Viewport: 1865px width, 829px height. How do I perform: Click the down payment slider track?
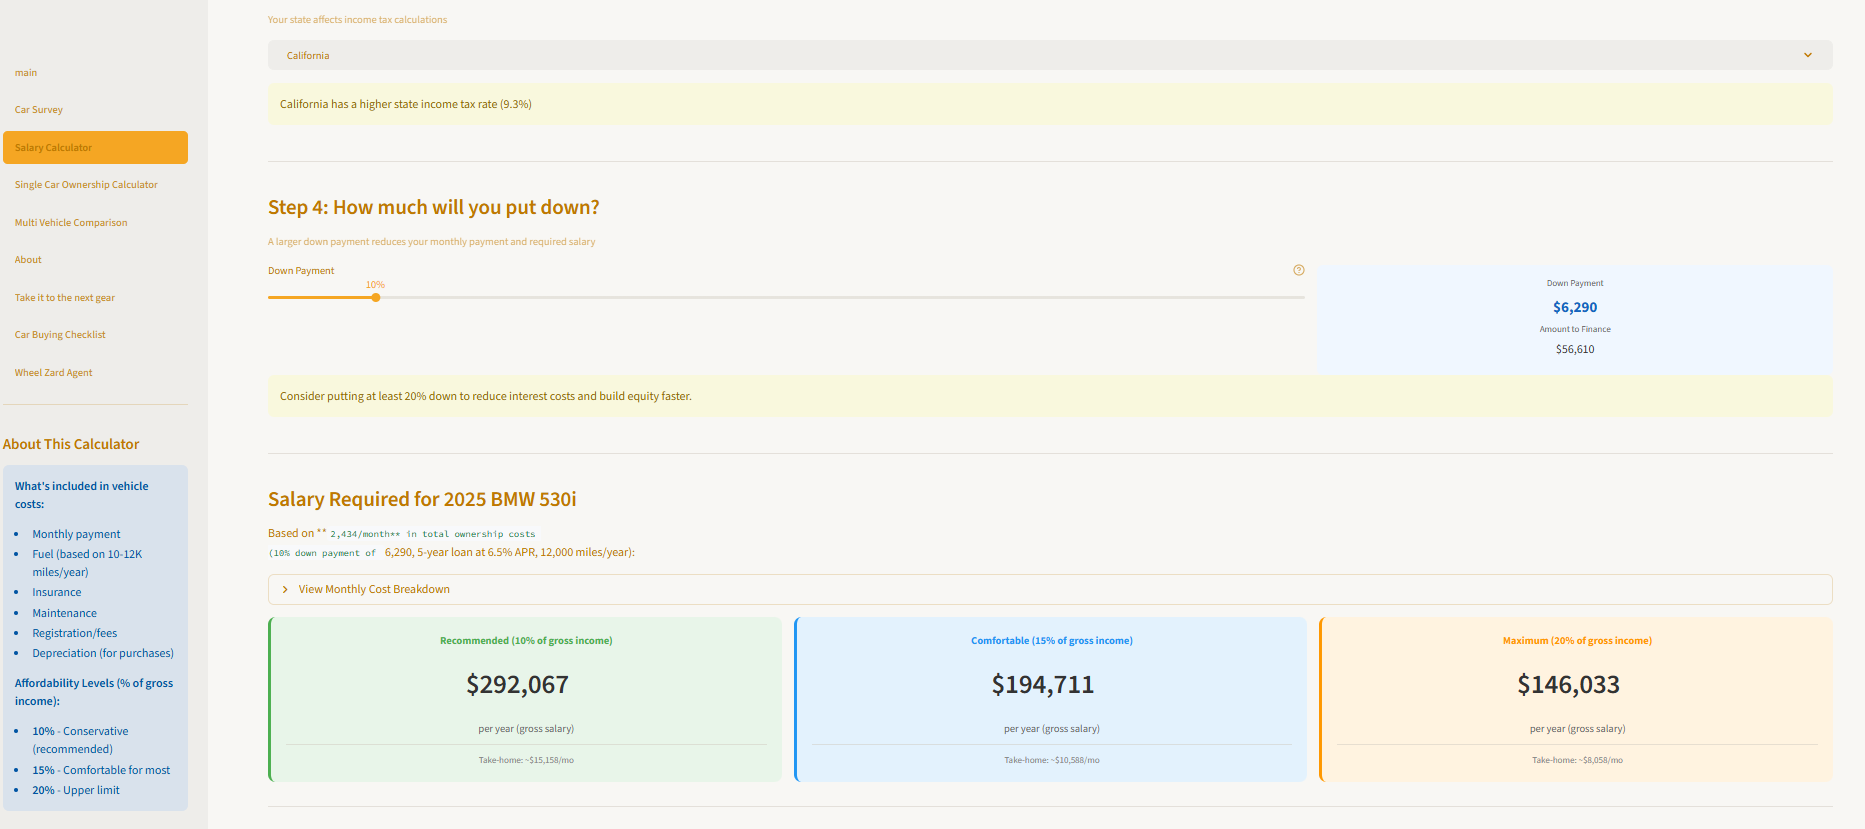pyautogui.click(x=786, y=297)
